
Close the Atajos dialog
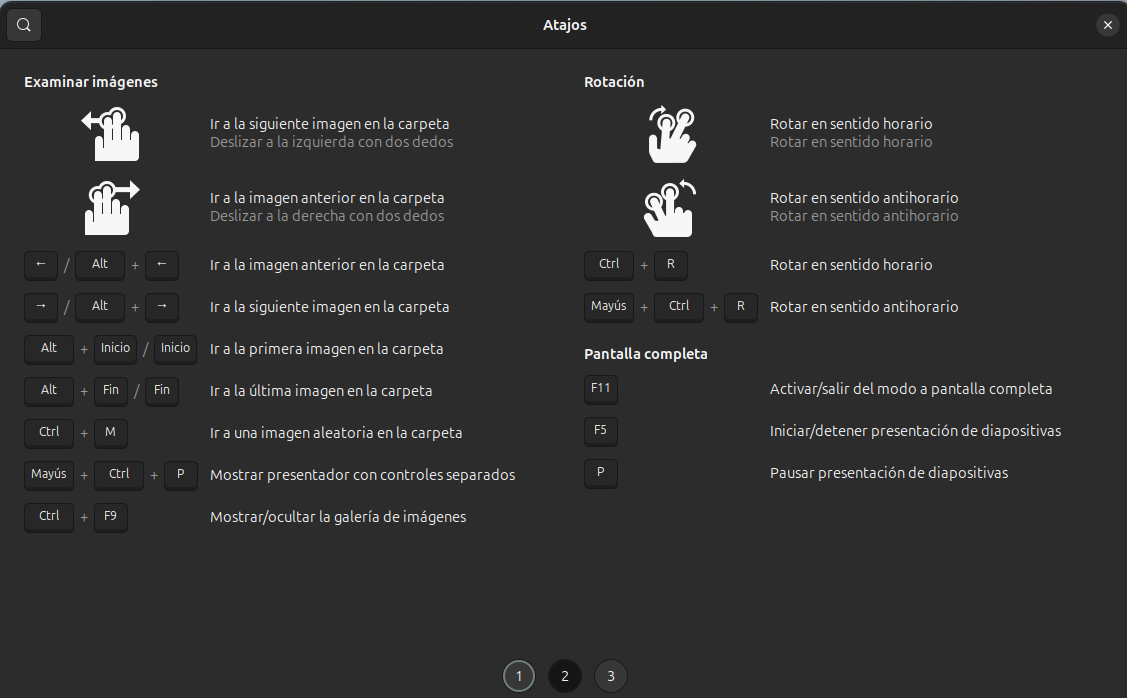pos(1108,24)
